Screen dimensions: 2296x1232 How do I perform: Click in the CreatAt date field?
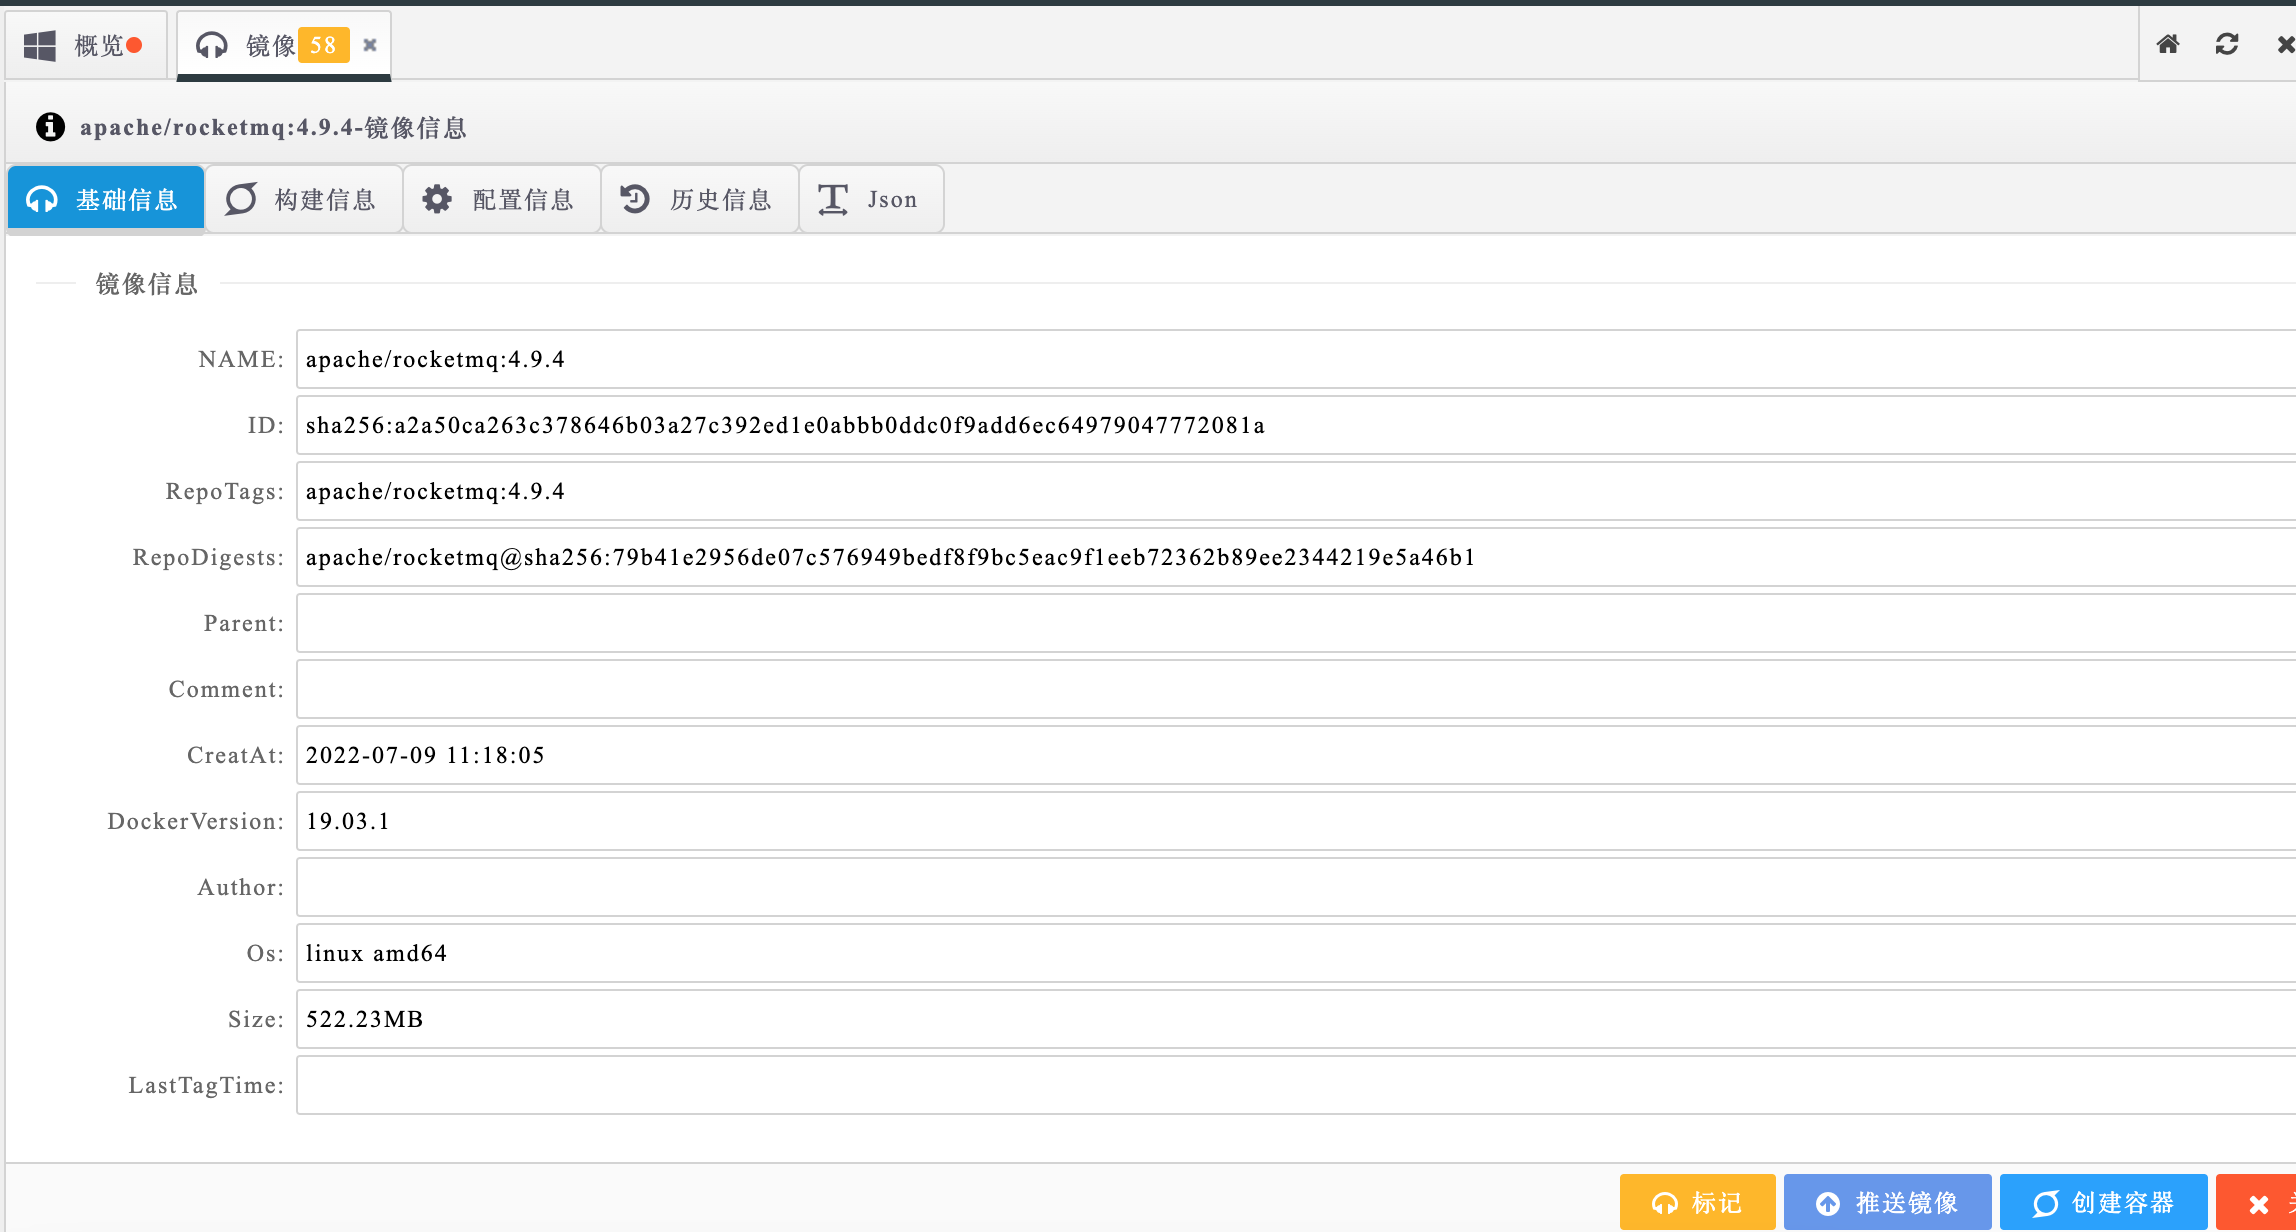tap(1296, 755)
